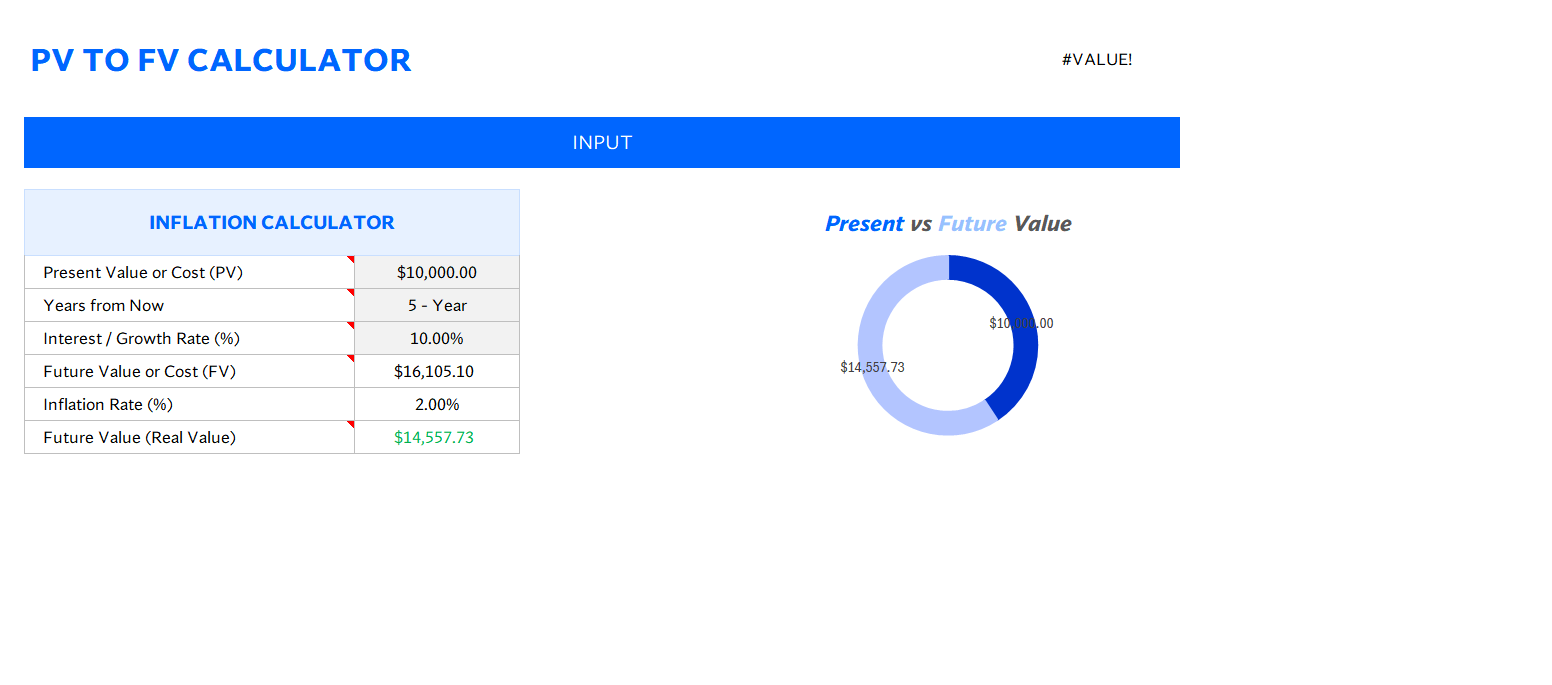Edit the $10,000.00 present value input
This screenshot has width=1552, height=685.
tap(437, 272)
